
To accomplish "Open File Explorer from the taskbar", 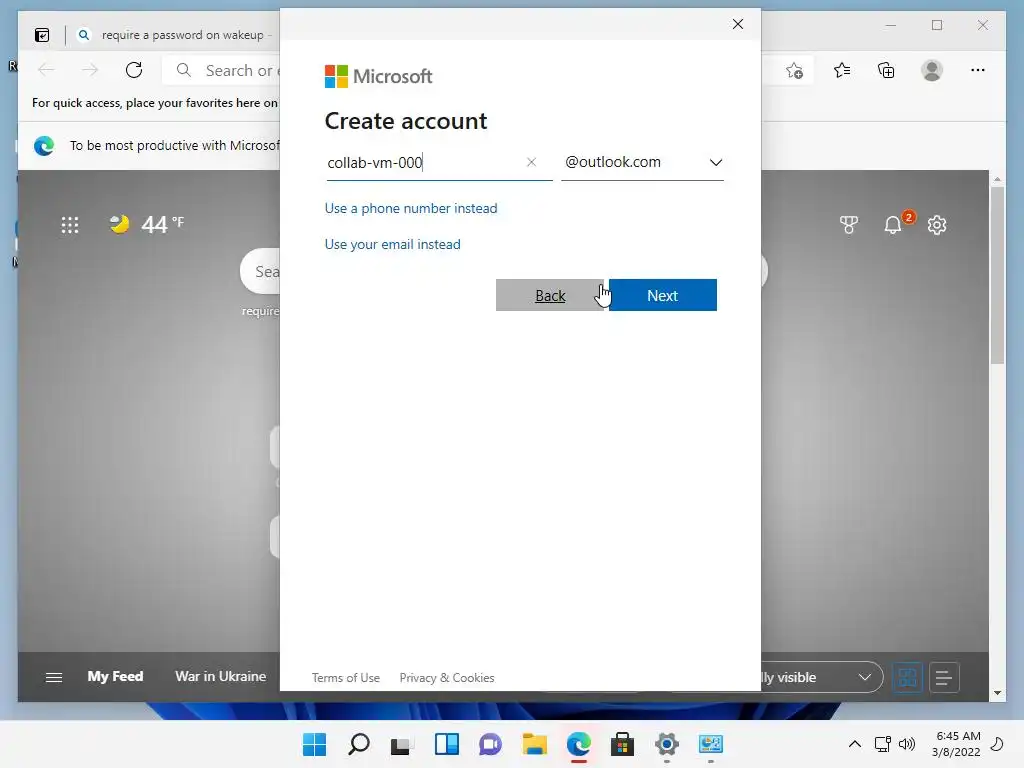I will point(535,744).
